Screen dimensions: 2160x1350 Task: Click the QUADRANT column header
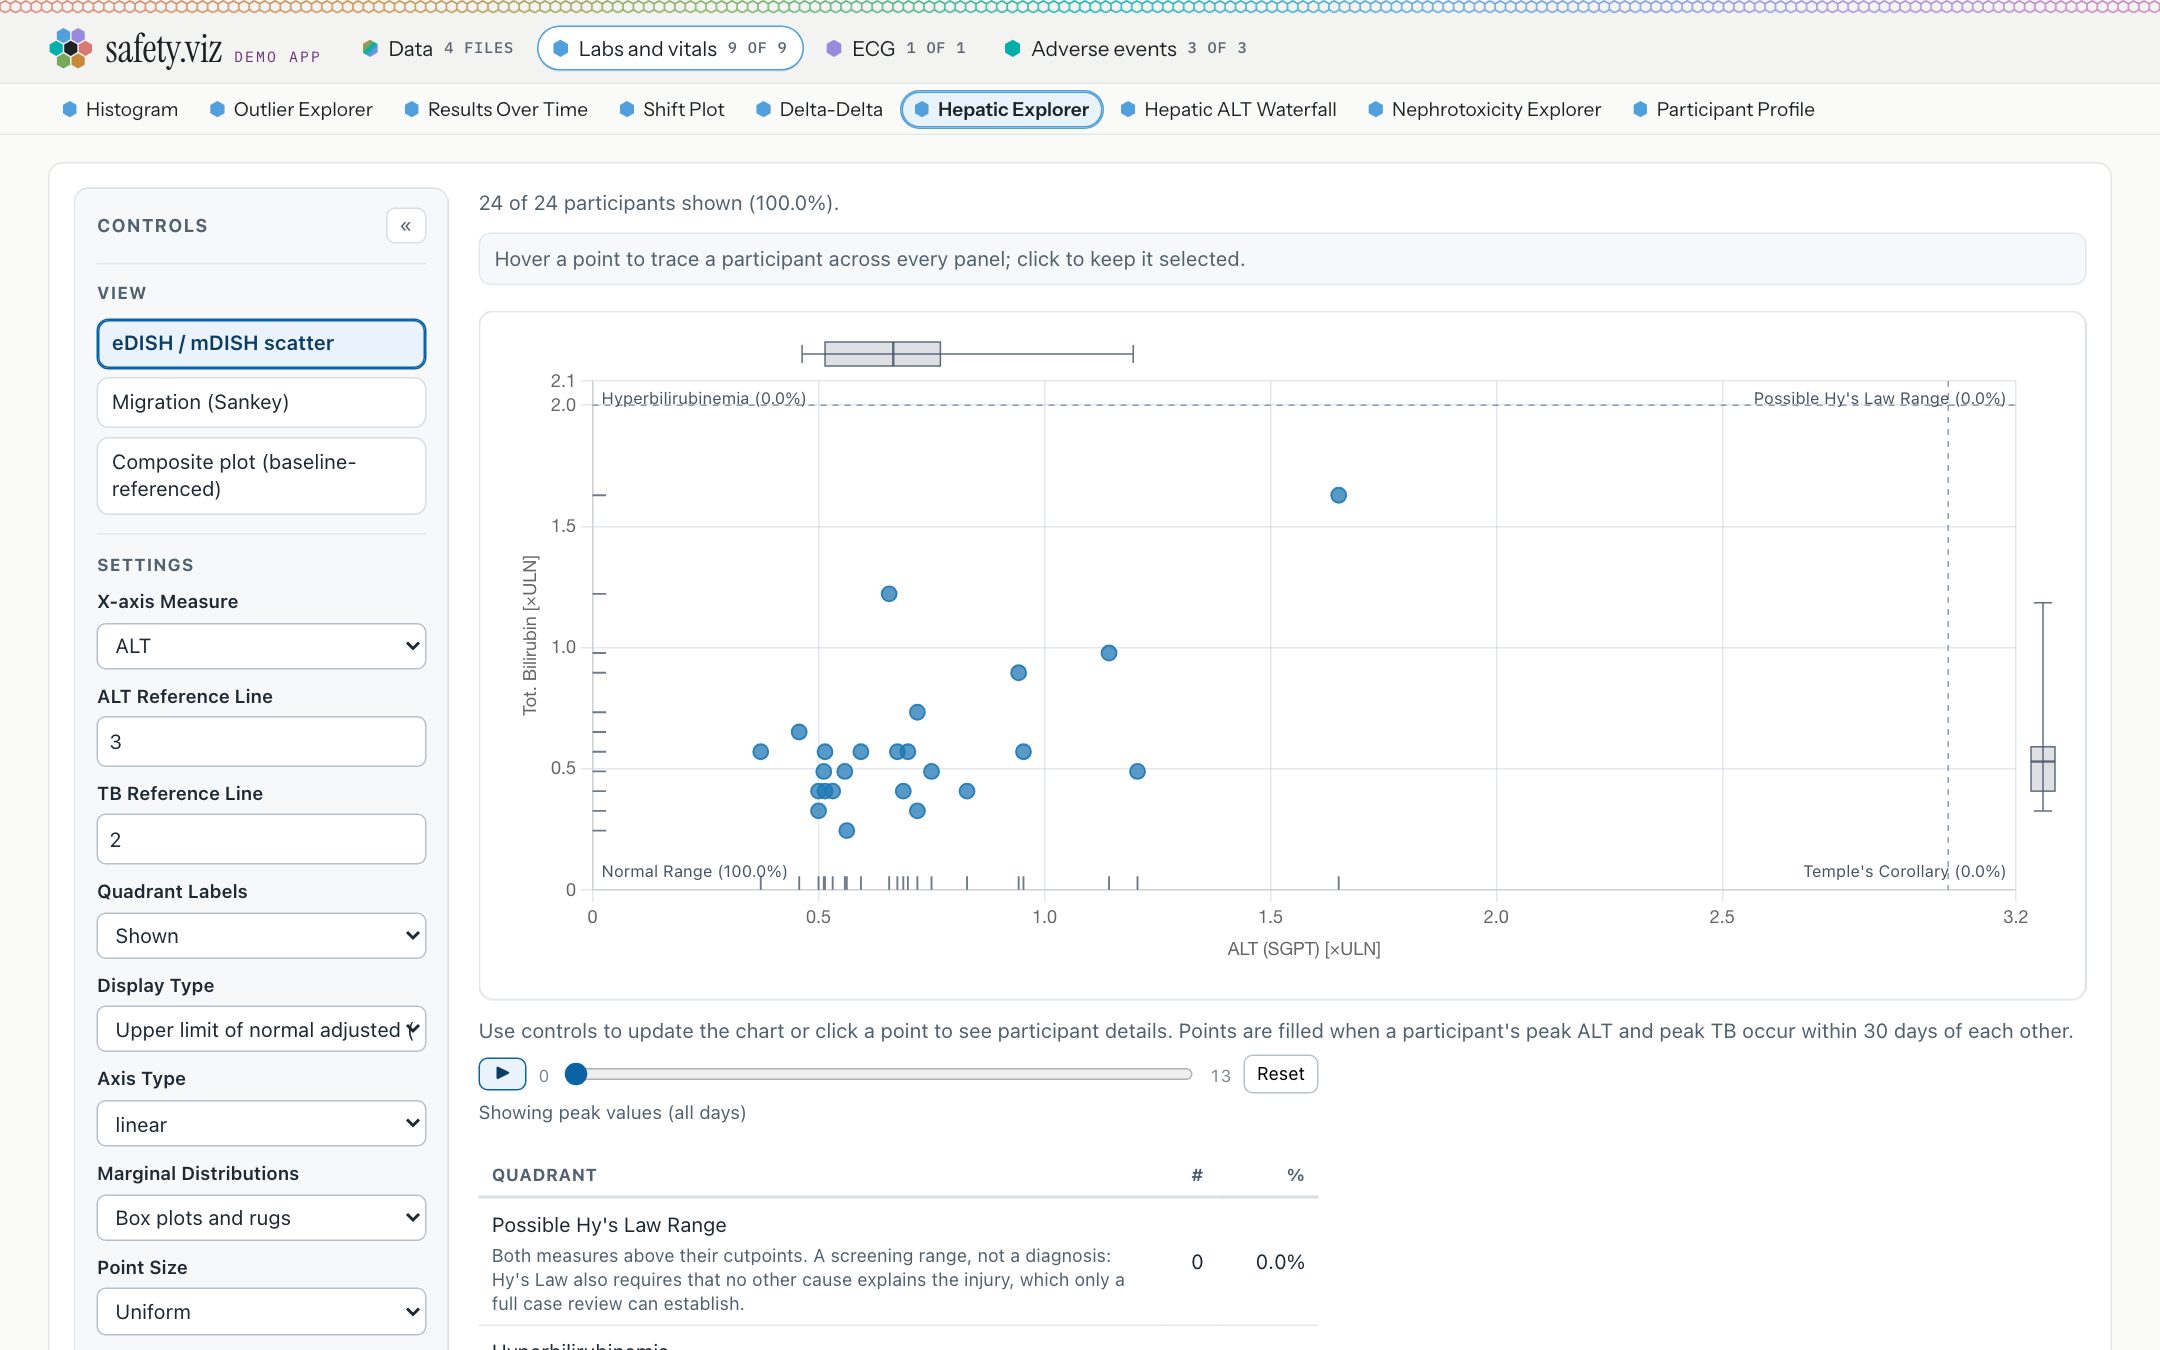click(x=544, y=1175)
